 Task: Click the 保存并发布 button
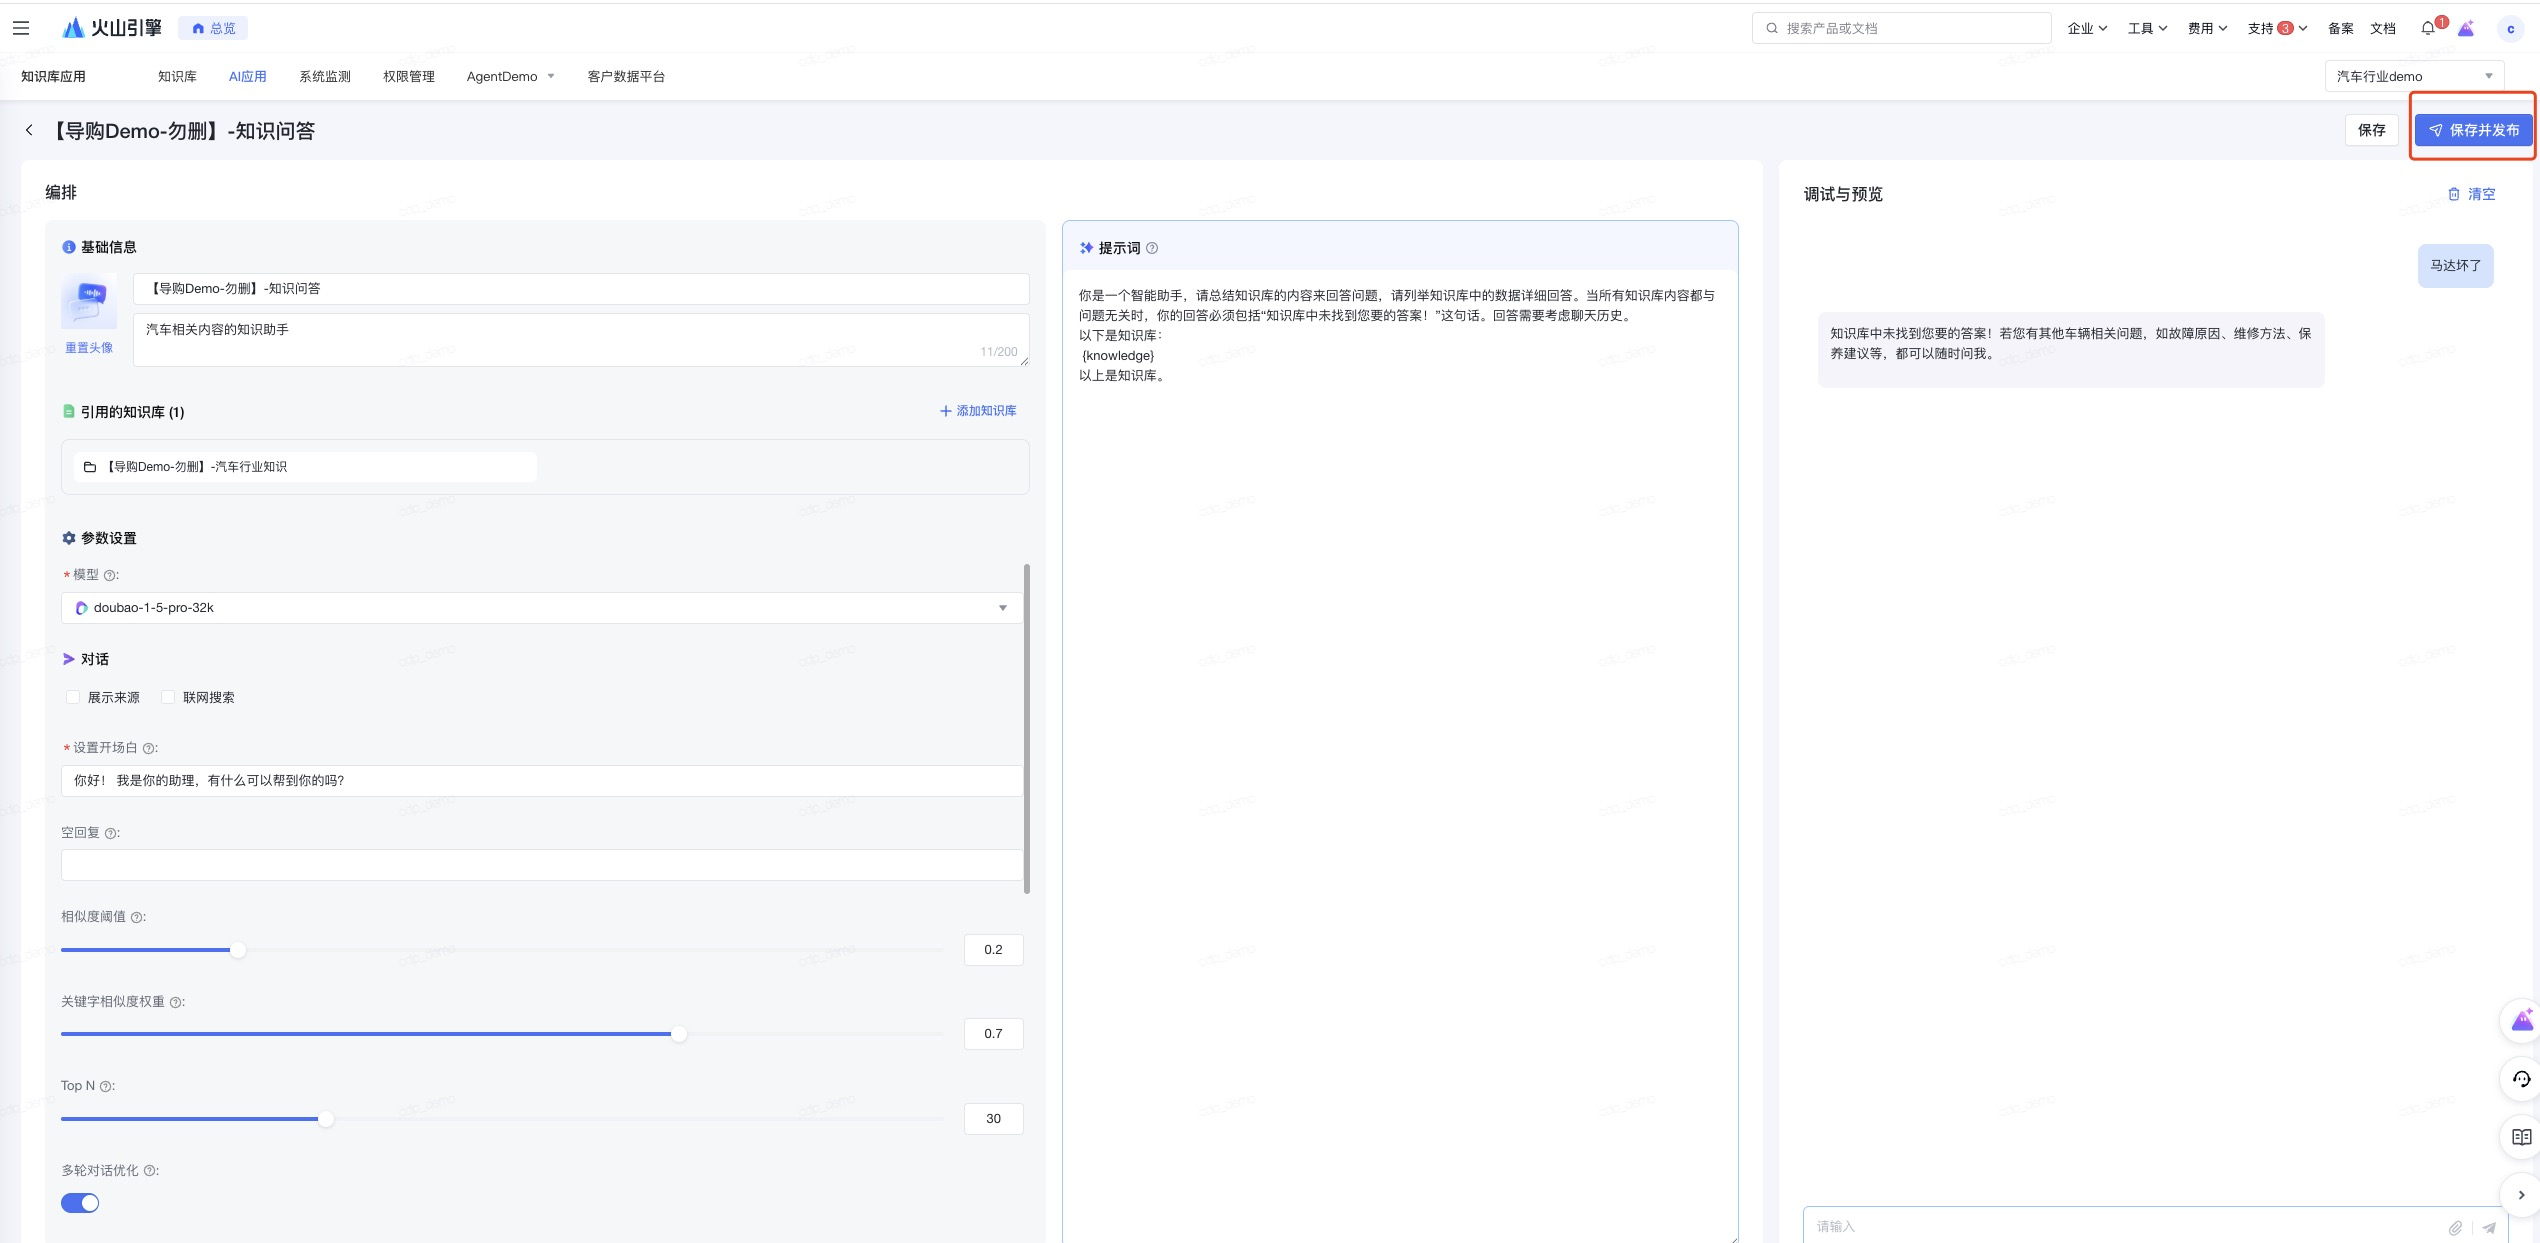click(2473, 130)
